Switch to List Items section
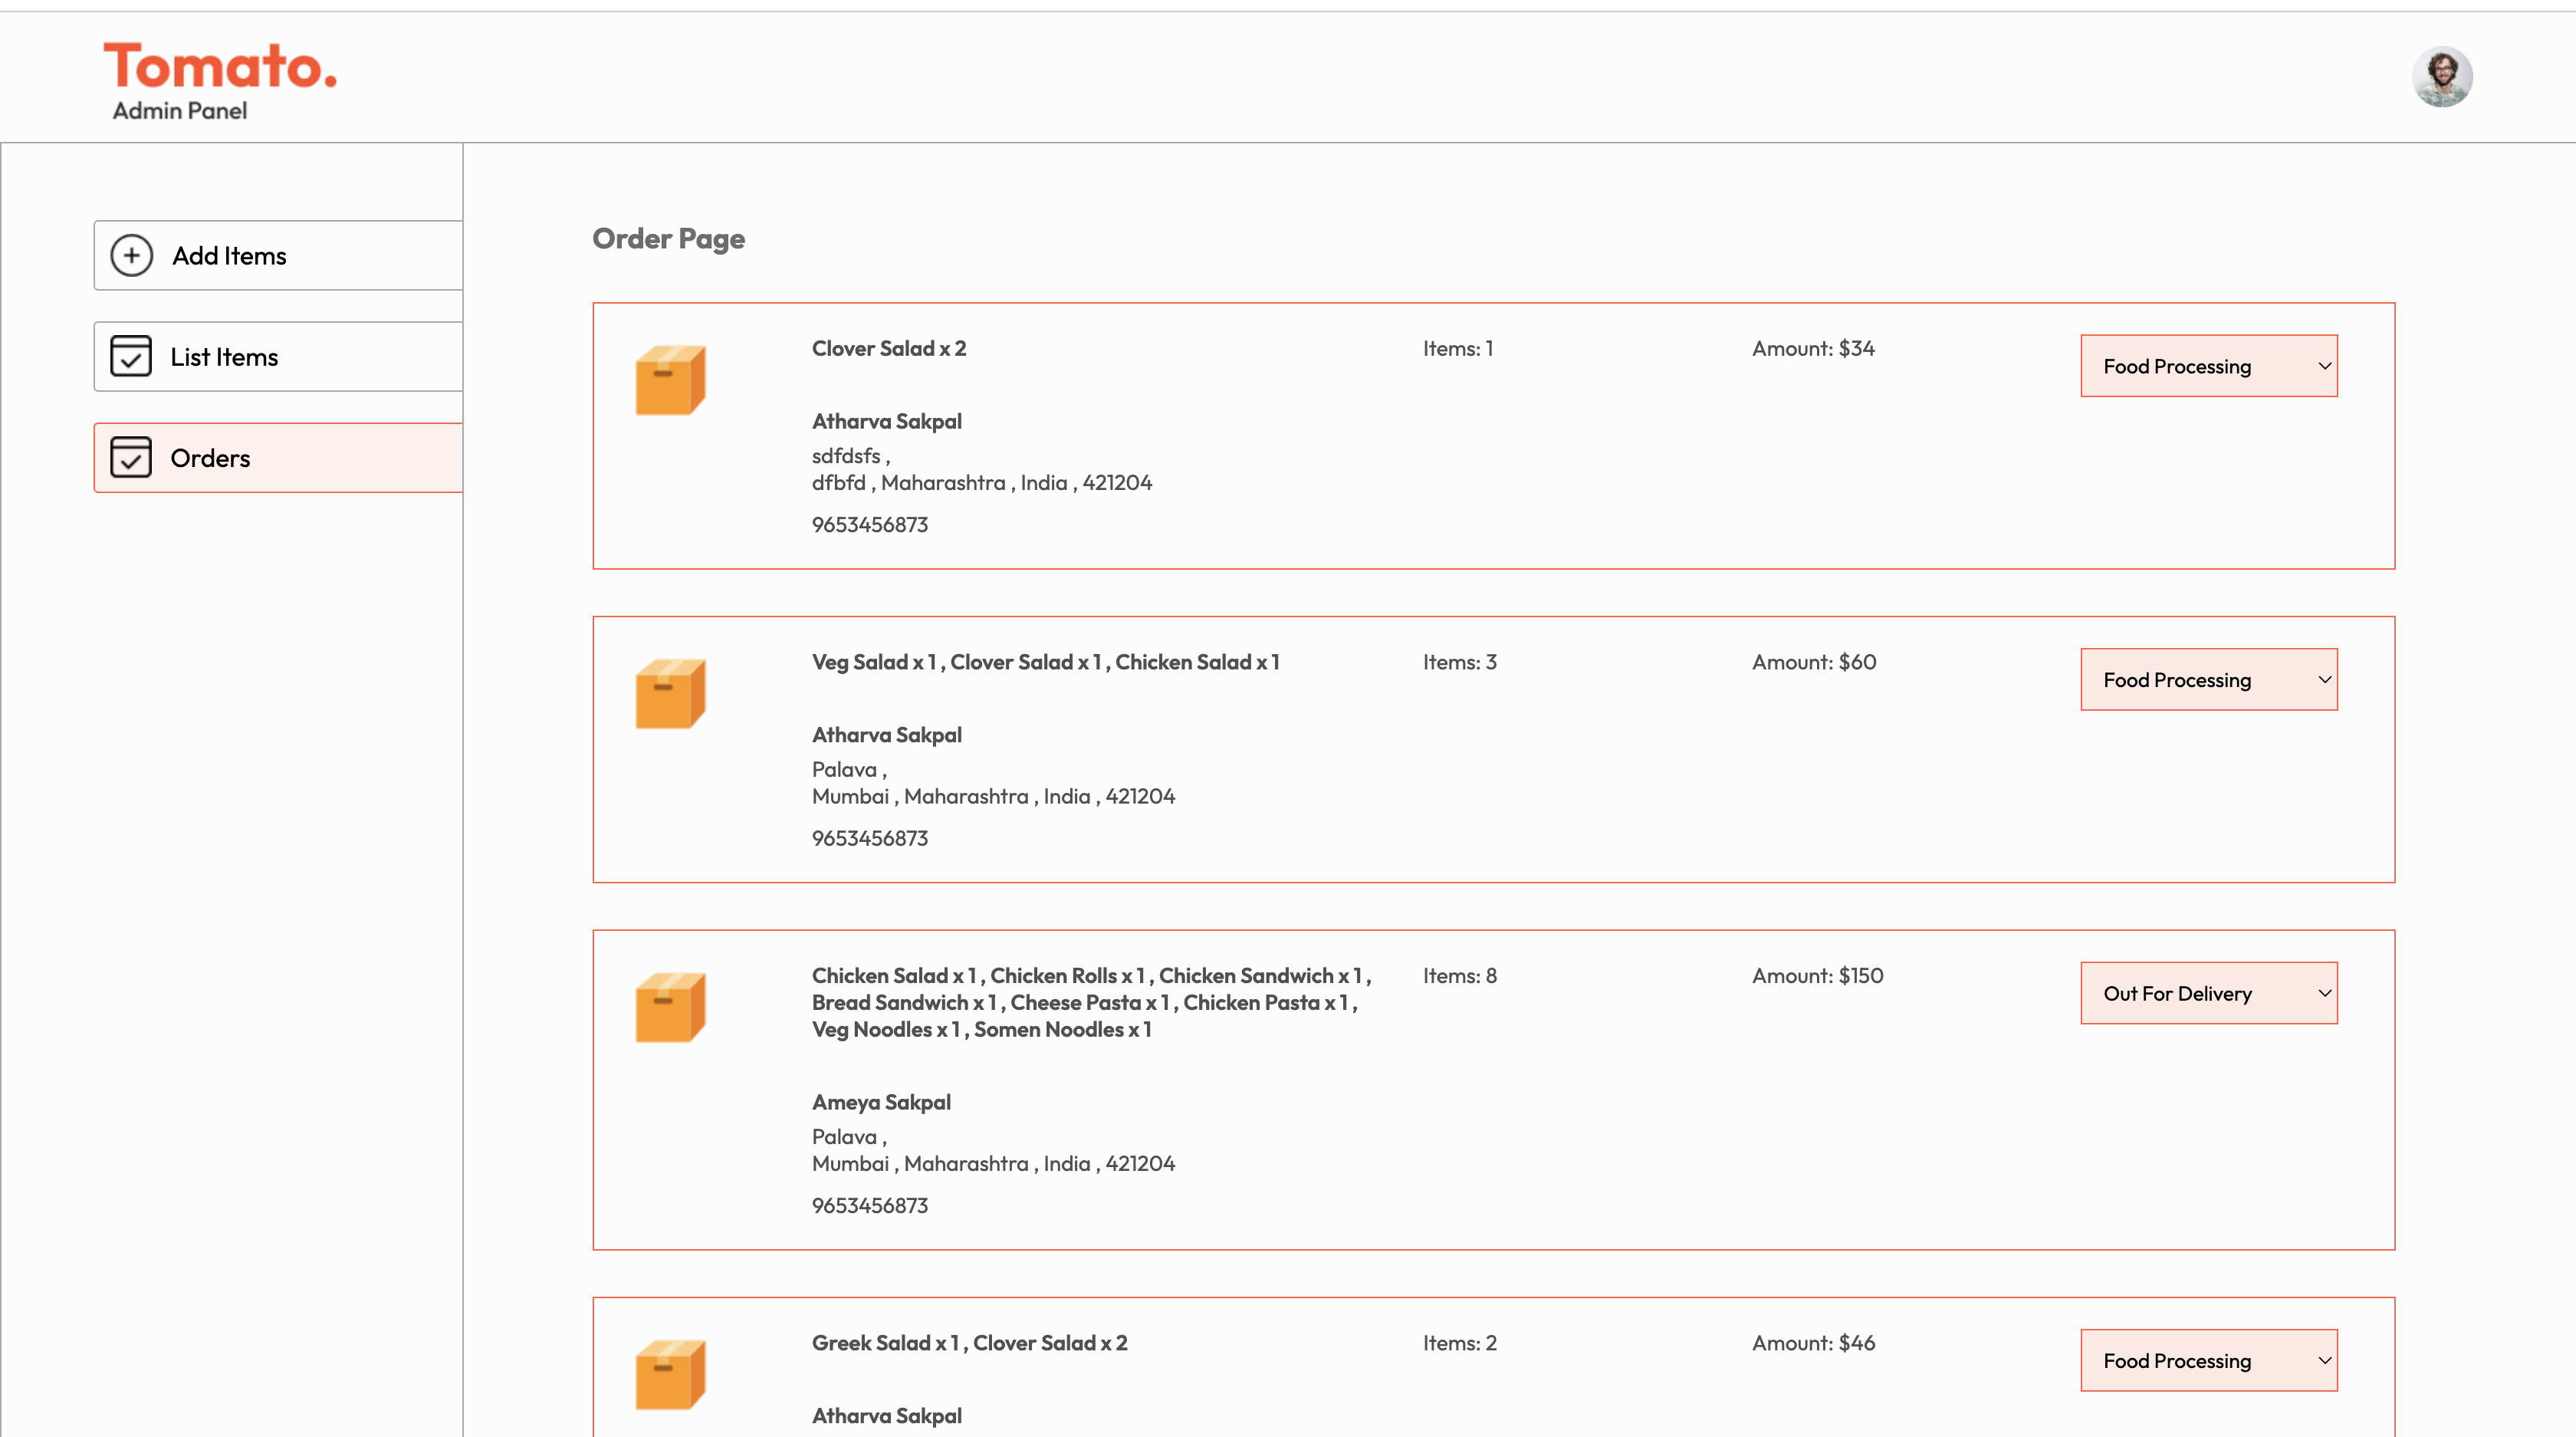Screen dimensions: 2576x1437 224,357
